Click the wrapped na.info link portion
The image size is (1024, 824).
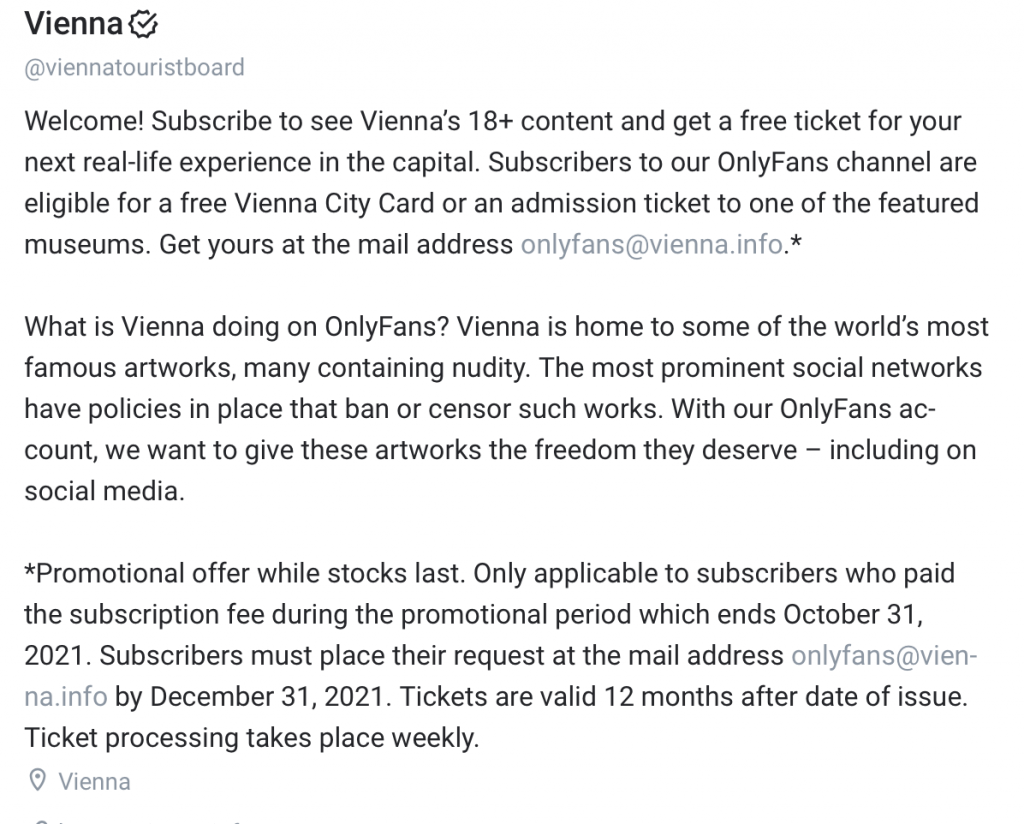pyautogui.click(x=66, y=697)
